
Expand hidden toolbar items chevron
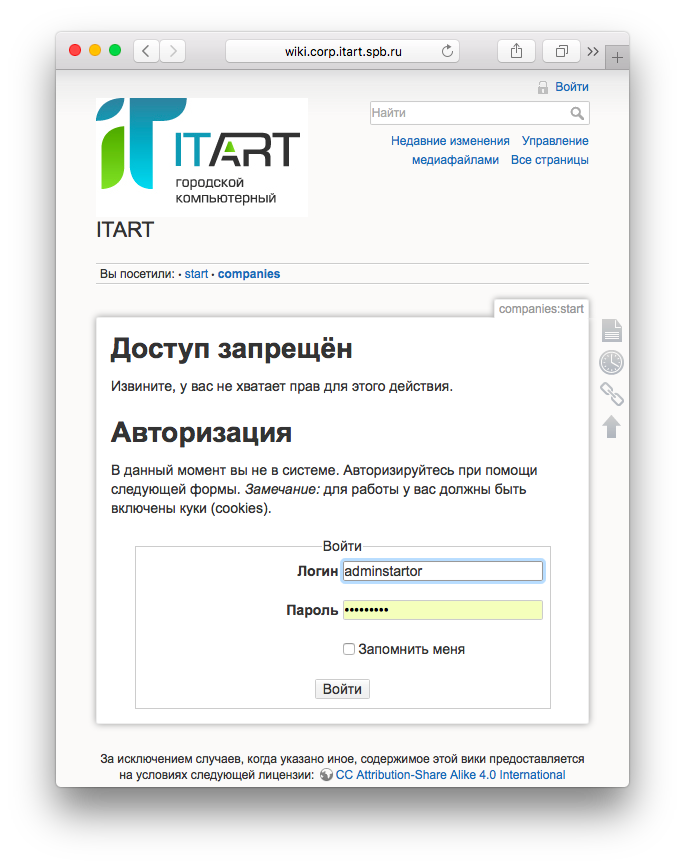[593, 51]
